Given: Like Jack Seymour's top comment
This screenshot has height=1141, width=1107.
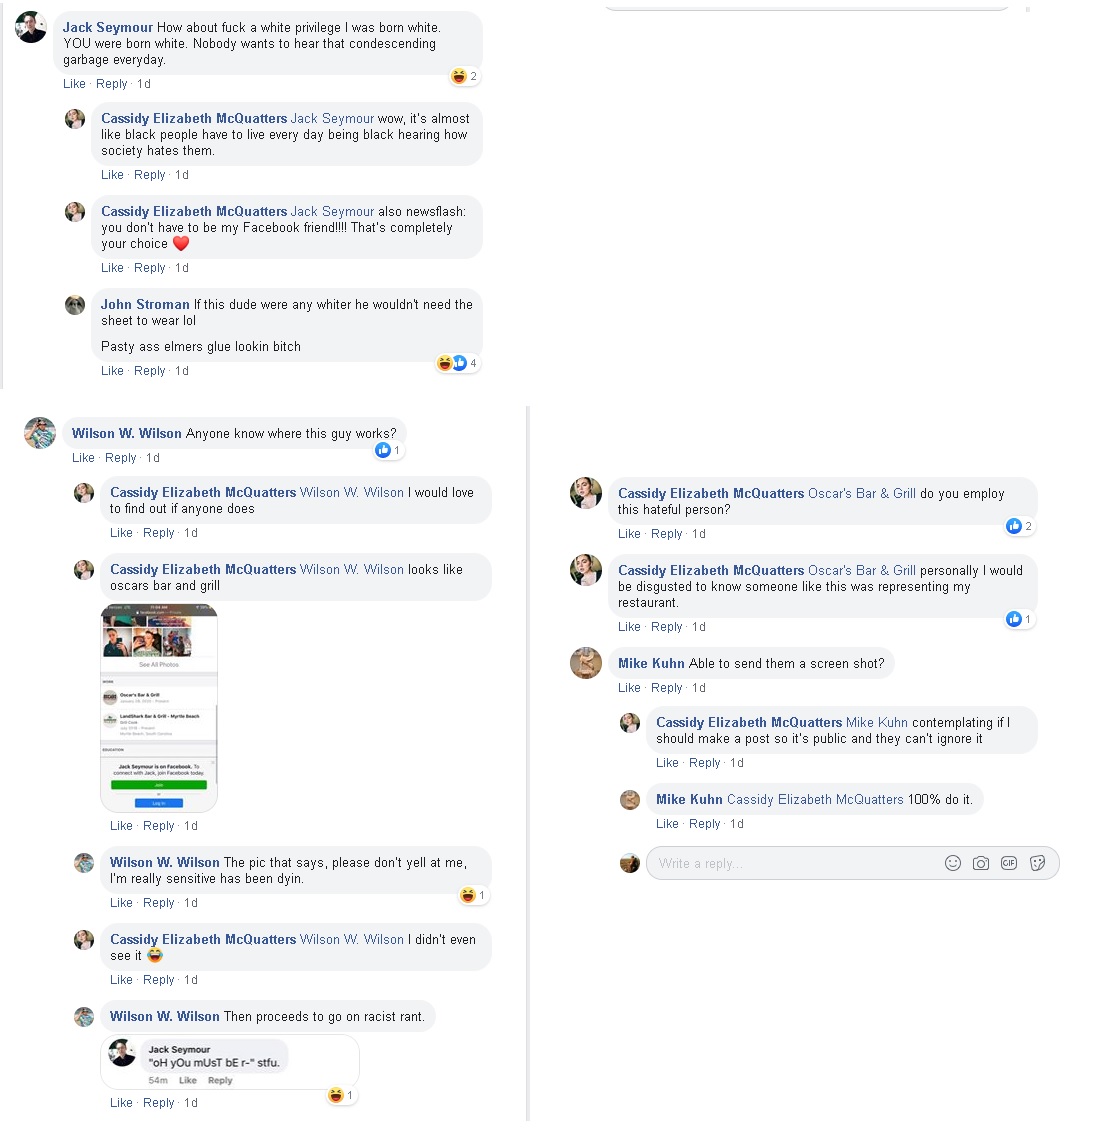Looking at the screenshot, I should (x=74, y=84).
